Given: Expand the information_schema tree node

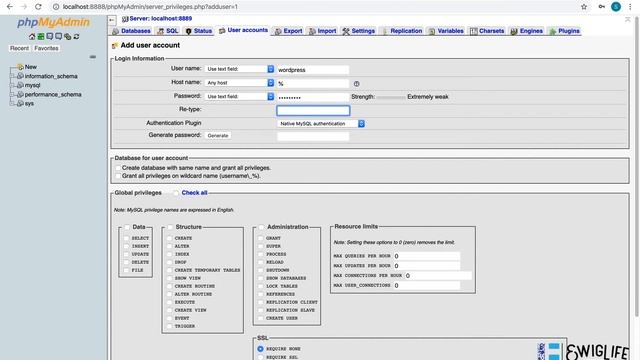Looking at the screenshot, I should (12, 76).
